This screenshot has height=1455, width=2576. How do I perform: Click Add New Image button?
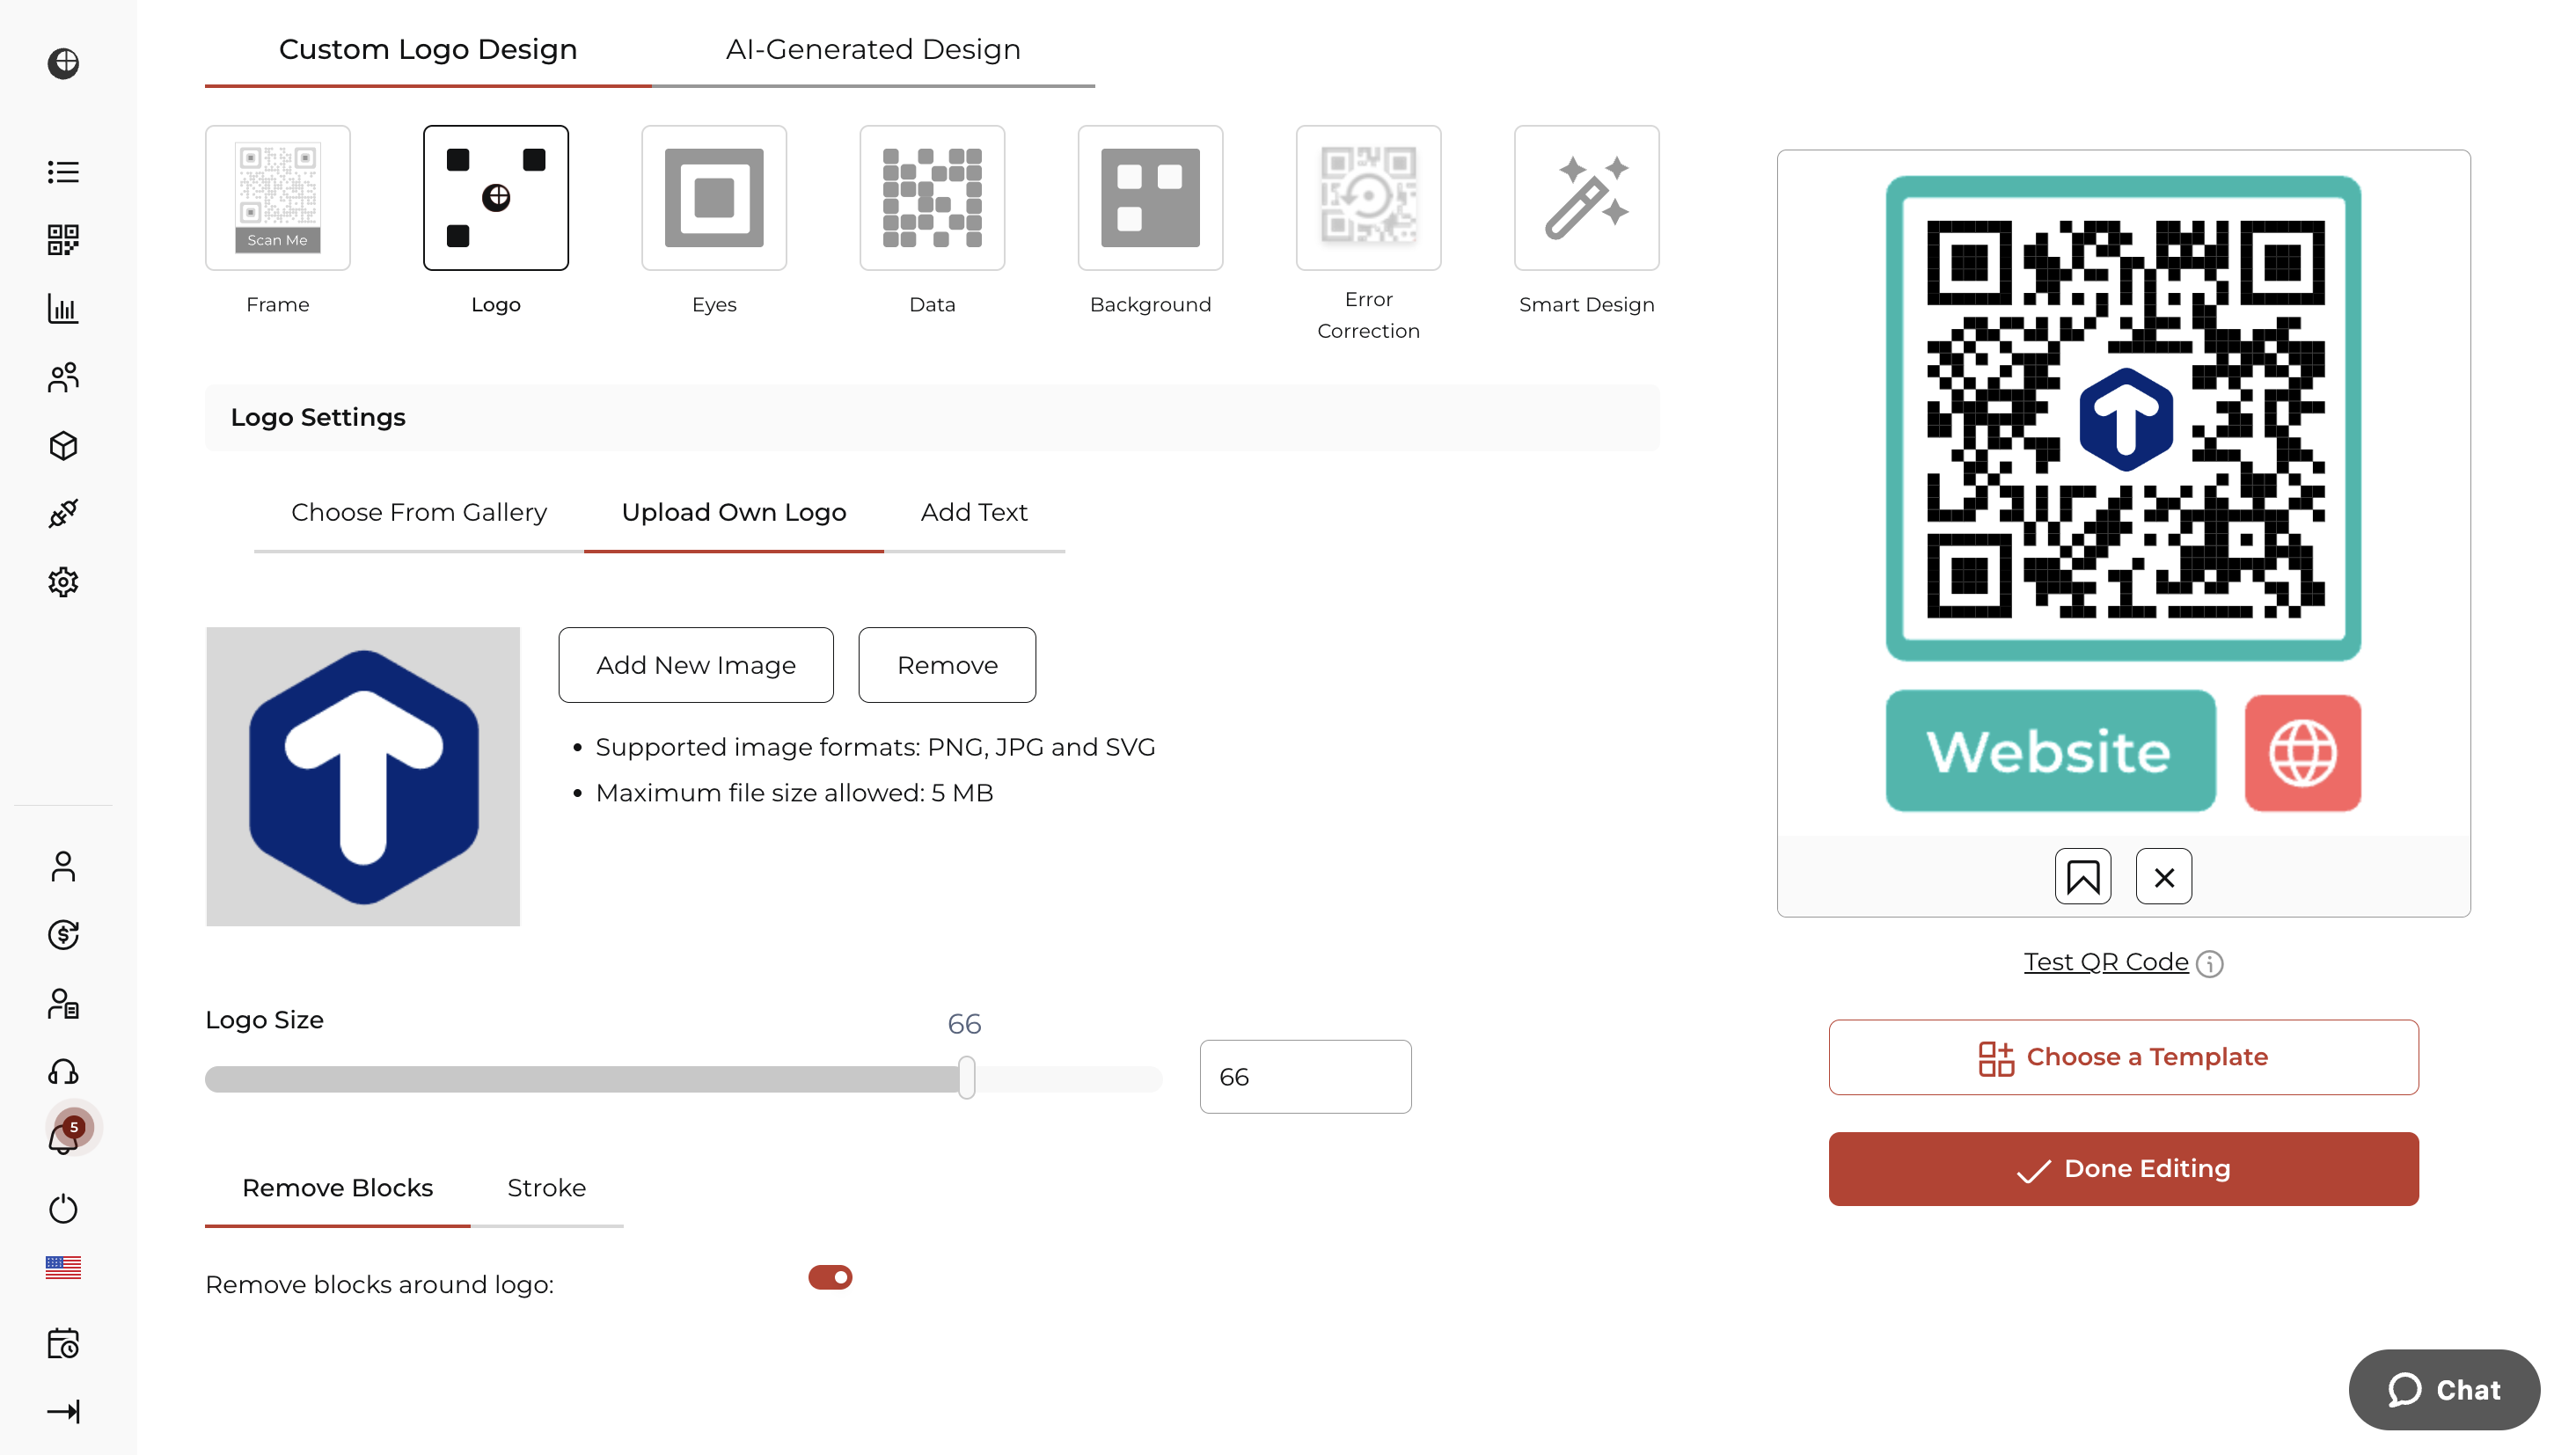click(x=696, y=665)
